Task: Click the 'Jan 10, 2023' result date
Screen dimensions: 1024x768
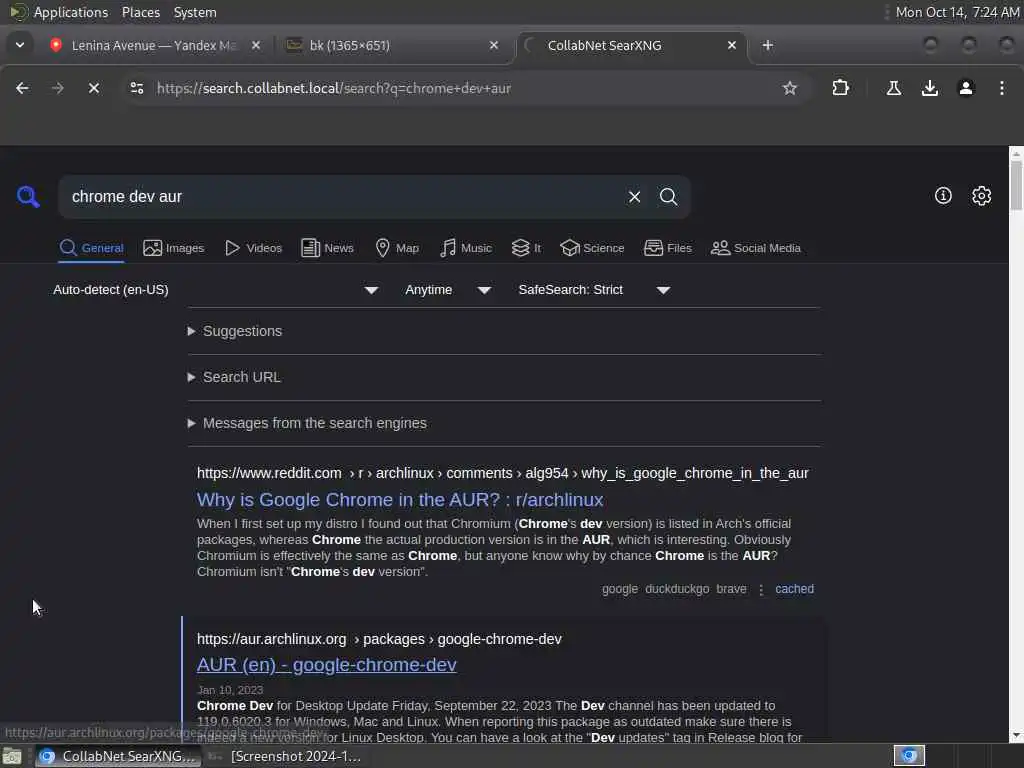Action: pos(230,690)
